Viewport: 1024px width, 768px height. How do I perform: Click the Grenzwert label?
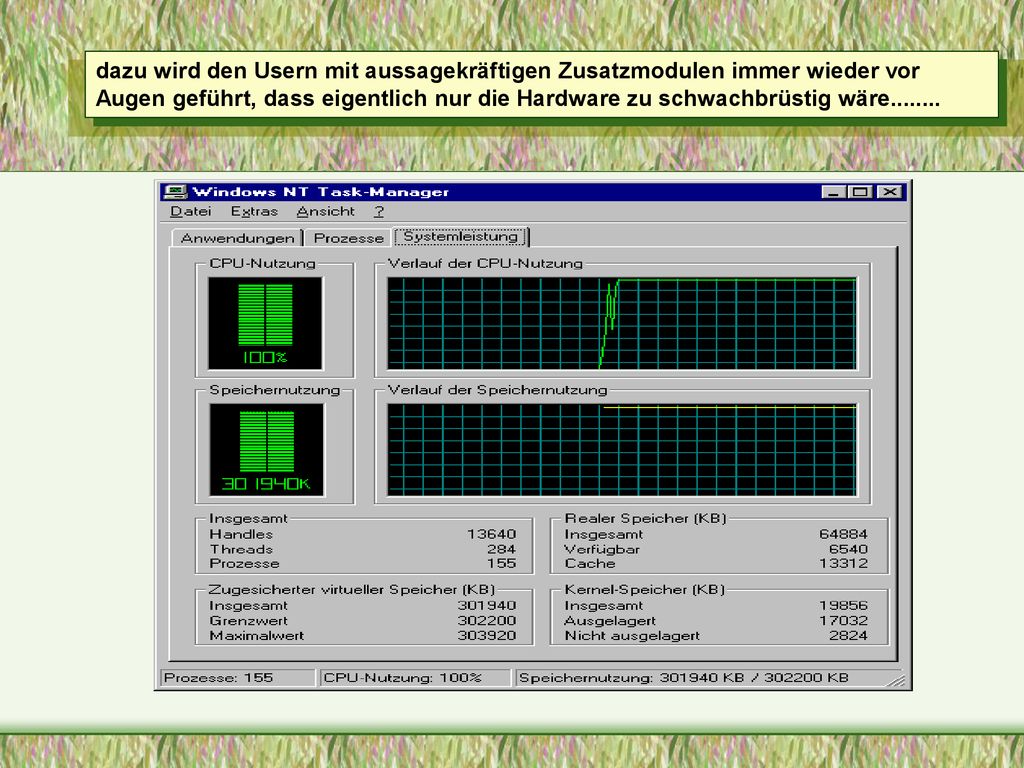[248, 620]
